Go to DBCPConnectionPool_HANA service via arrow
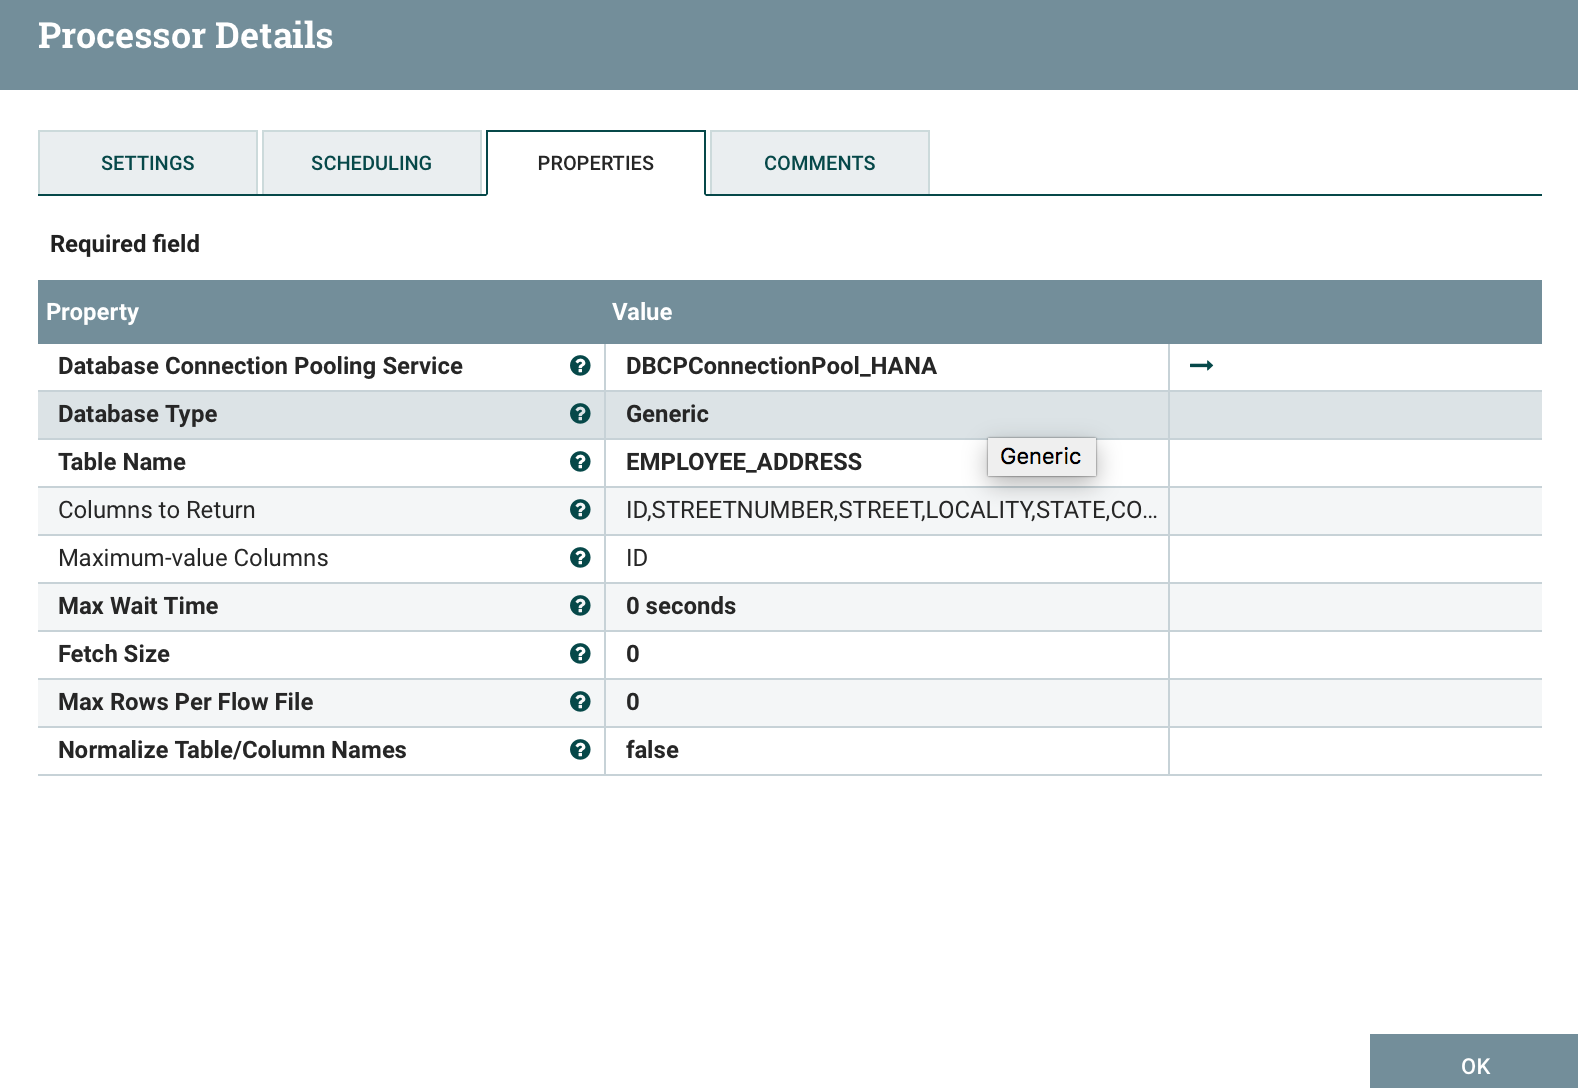 [x=1201, y=366]
